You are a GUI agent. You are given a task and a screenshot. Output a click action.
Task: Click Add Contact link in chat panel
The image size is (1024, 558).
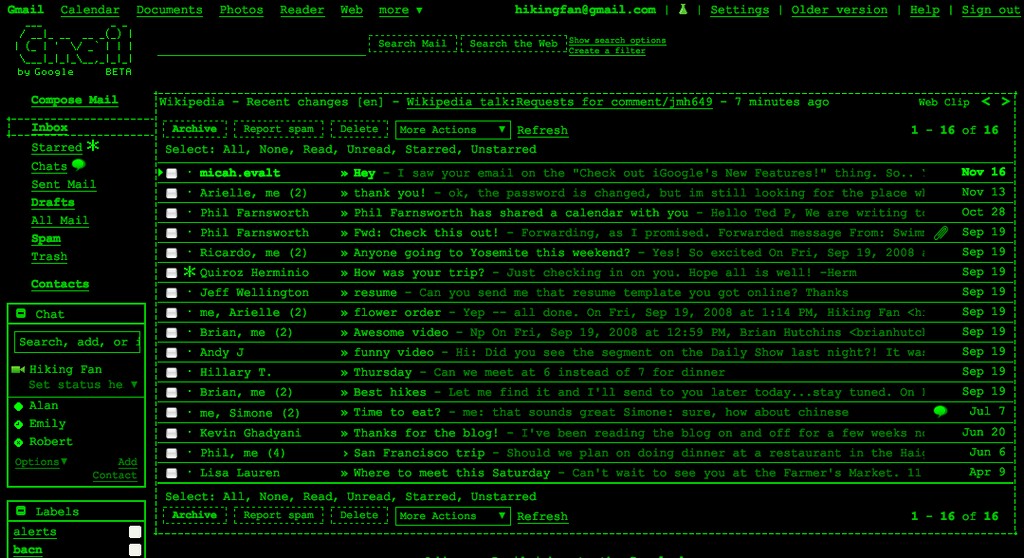(x=115, y=468)
